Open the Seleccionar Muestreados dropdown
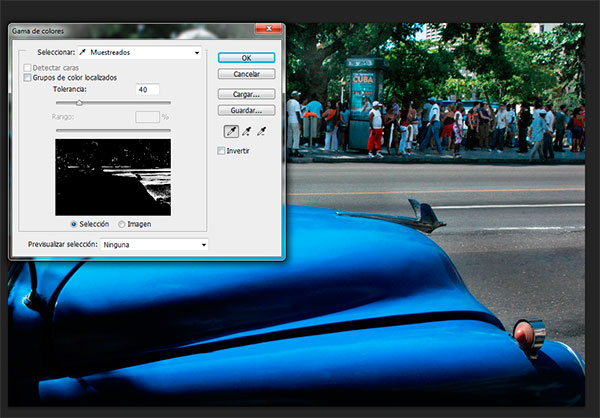 click(x=140, y=52)
